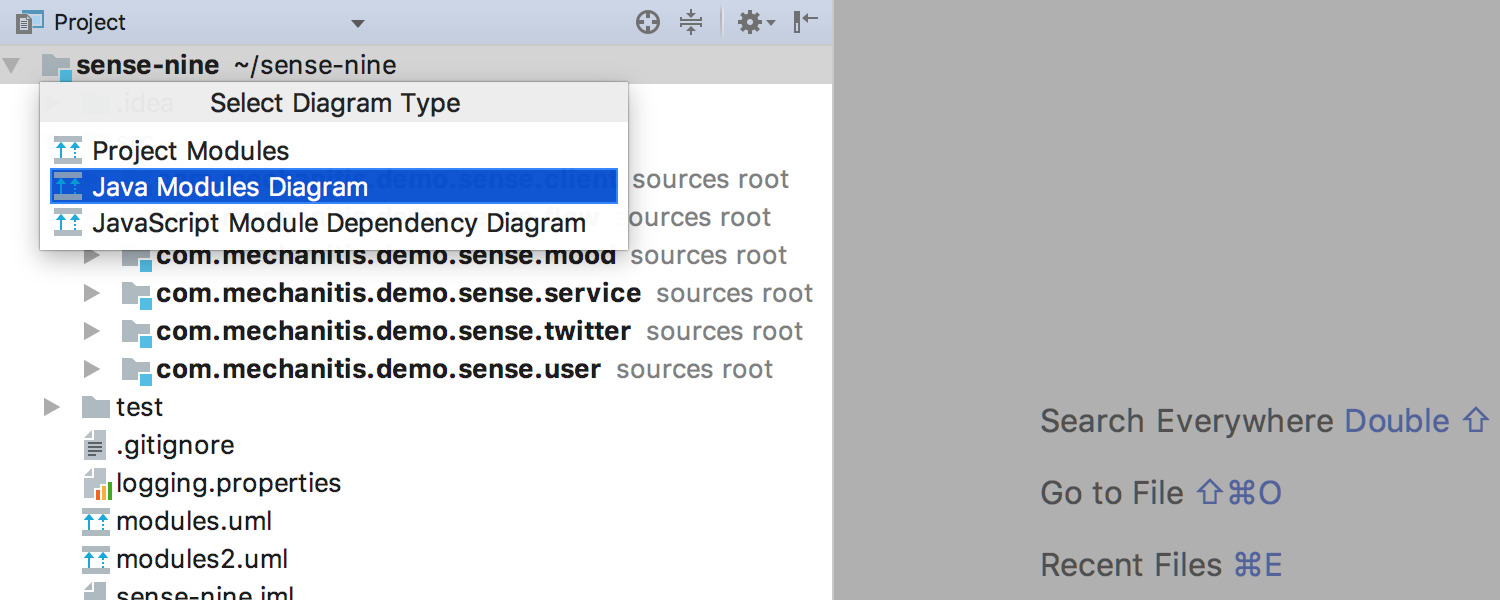Image resolution: width=1500 pixels, height=600 pixels.
Task: Select the modules2.uml diagram file
Action: [202, 560]
